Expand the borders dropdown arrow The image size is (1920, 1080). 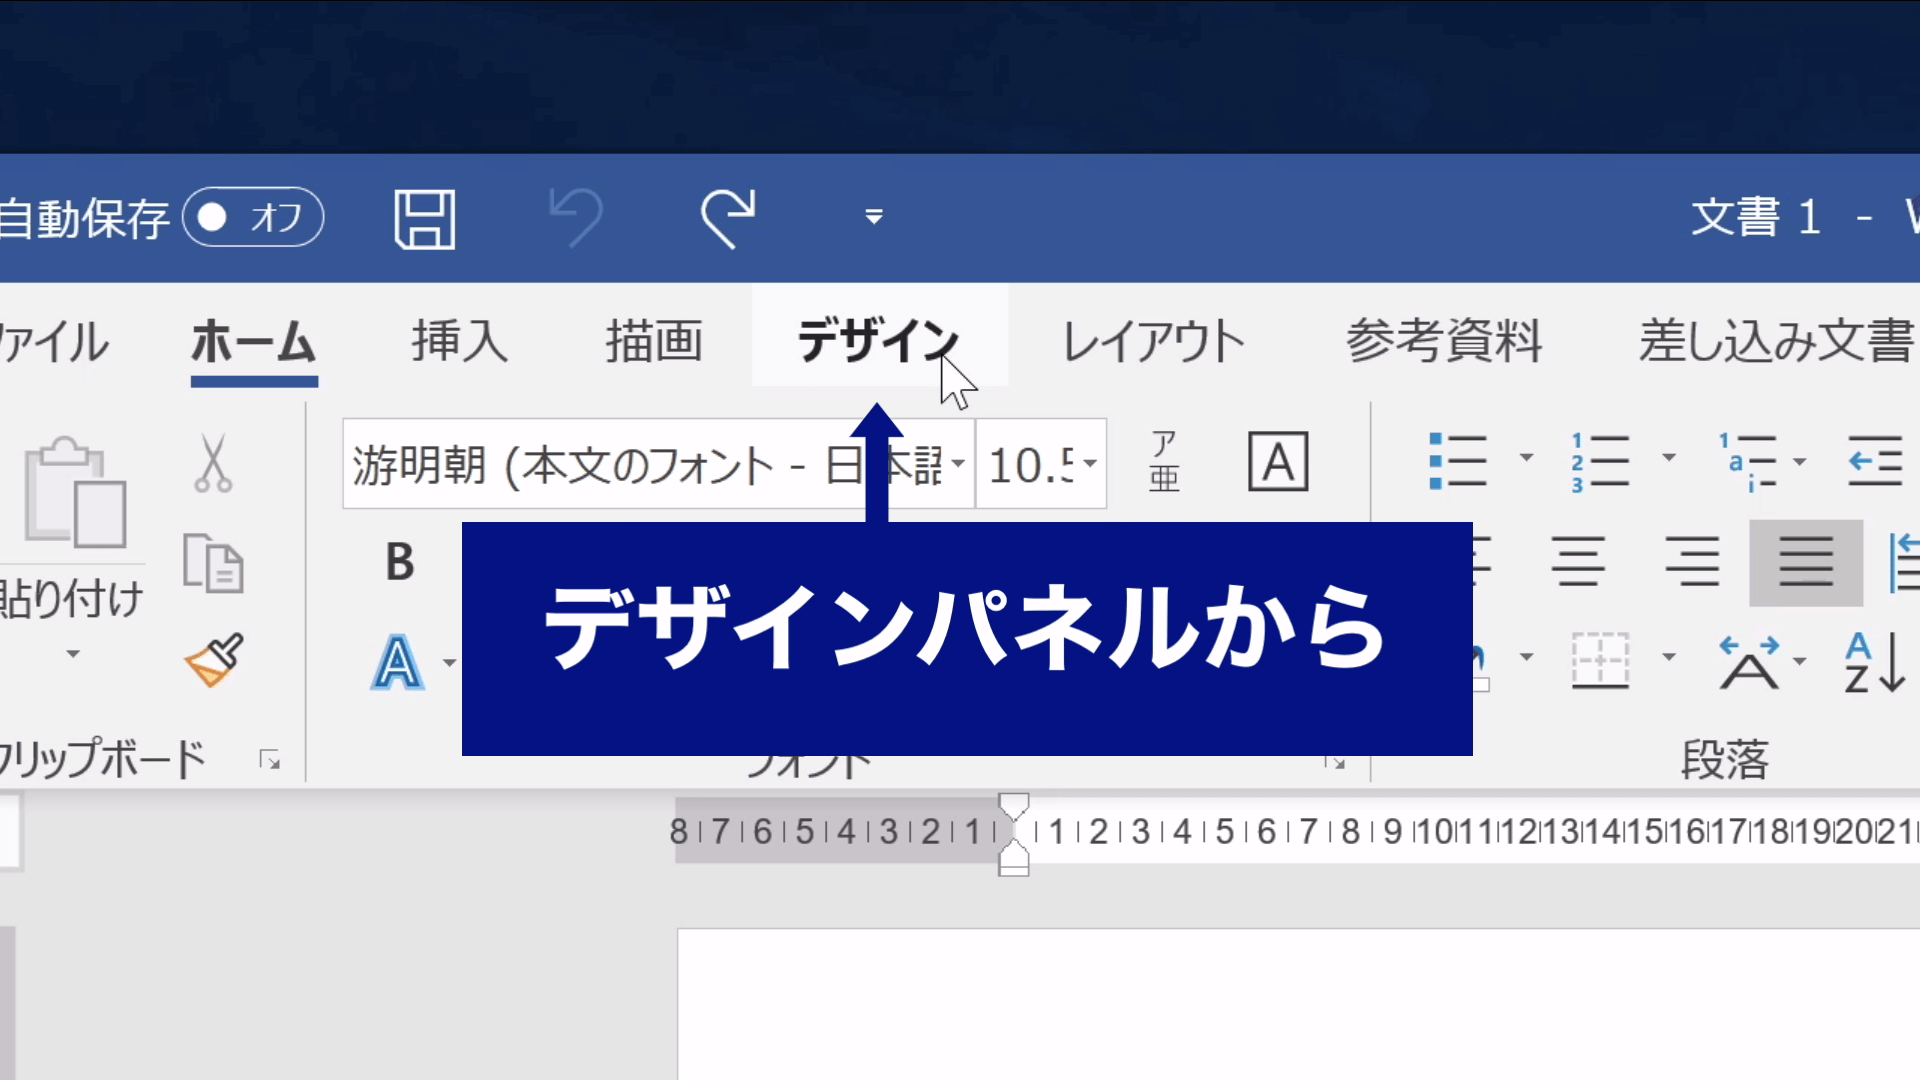(x=1668, y=657)
